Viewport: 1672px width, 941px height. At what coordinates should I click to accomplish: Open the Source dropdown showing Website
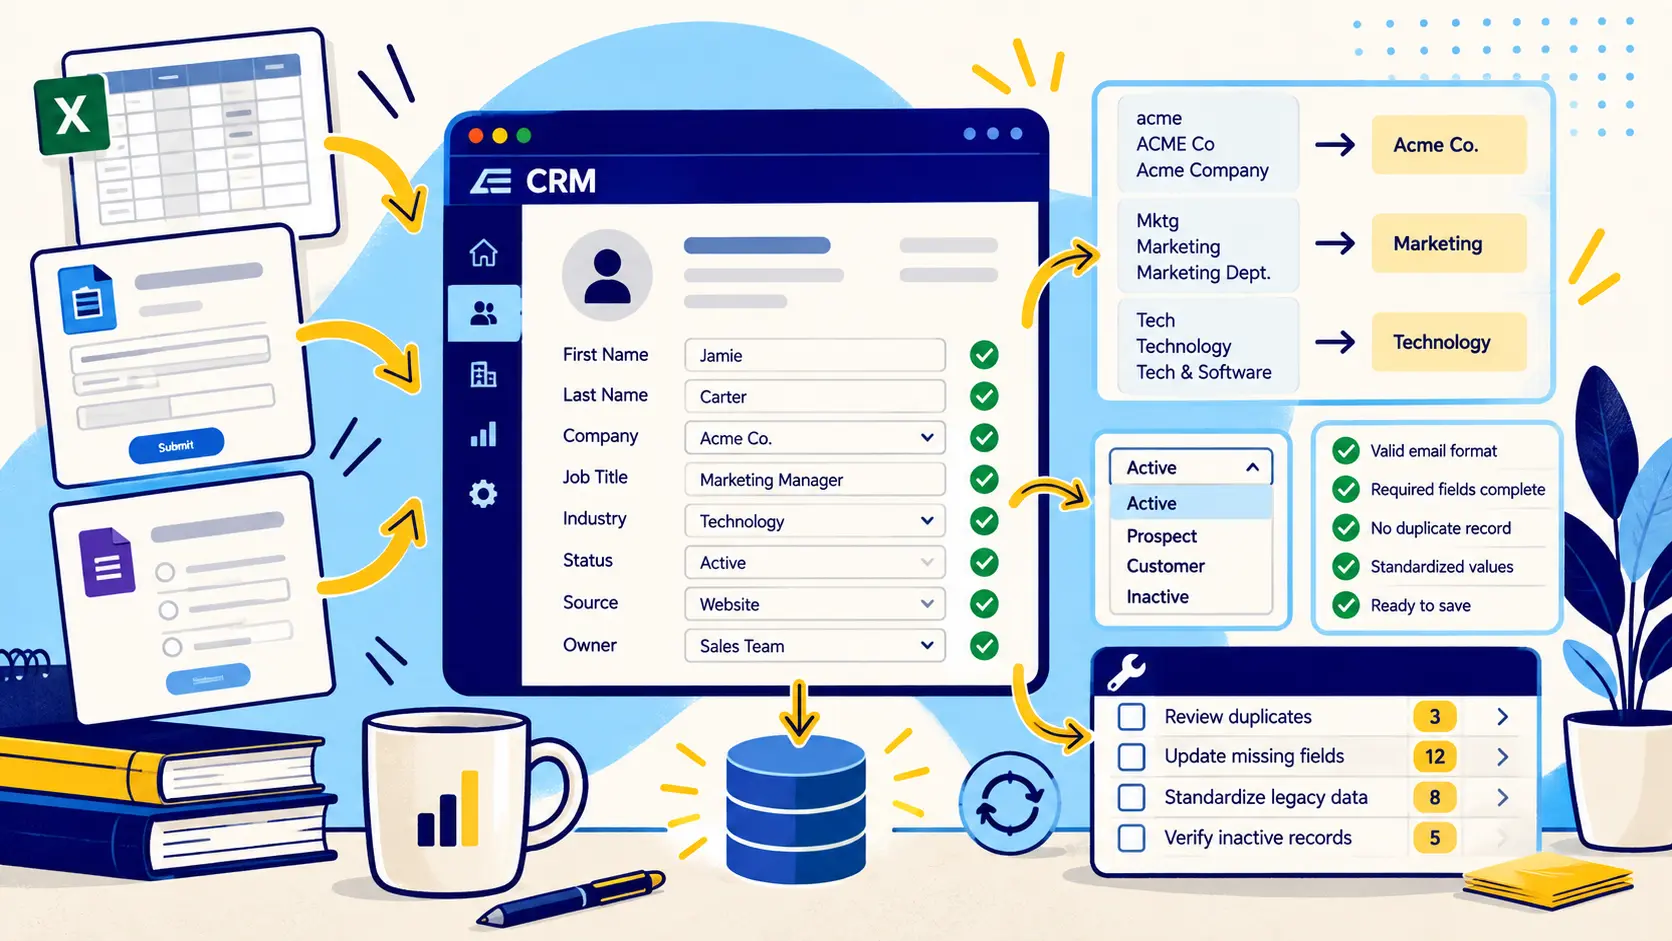point(815,604)
